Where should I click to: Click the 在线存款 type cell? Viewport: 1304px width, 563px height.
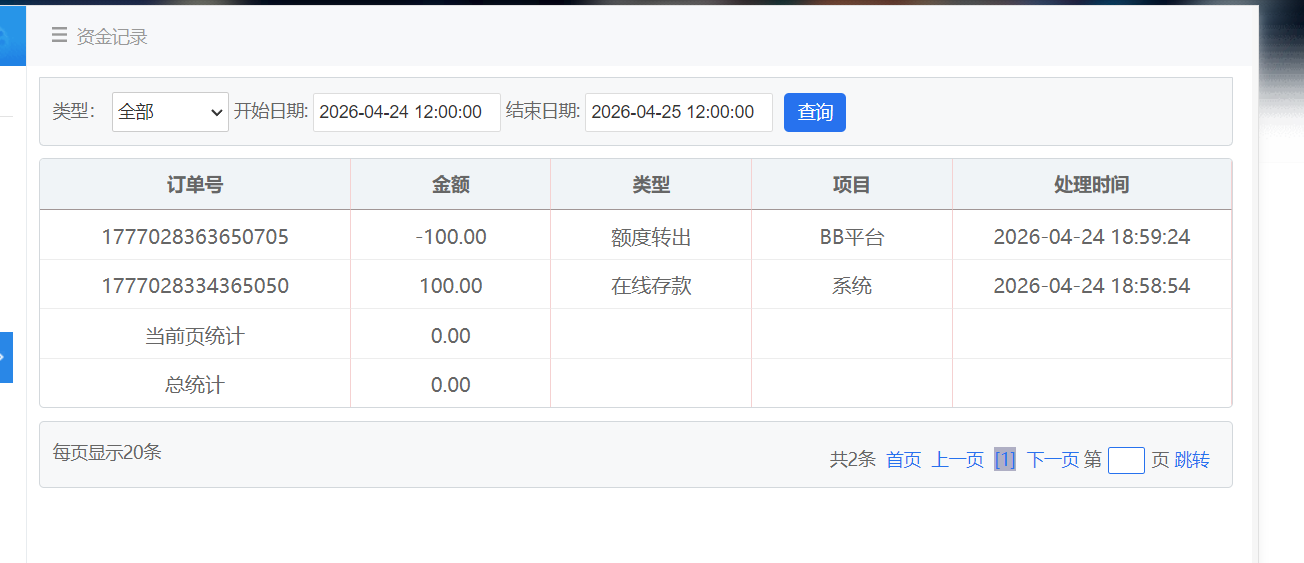(x=651, y=286)
